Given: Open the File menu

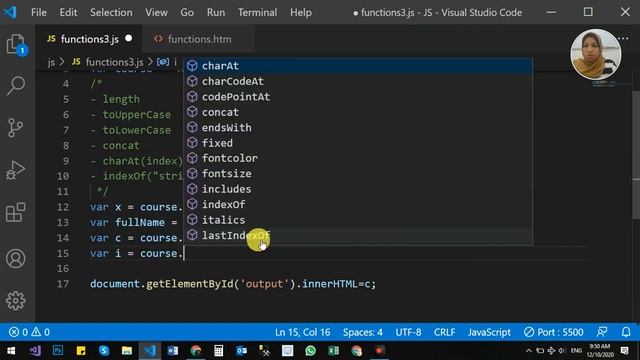Looking at the screenshot, I should [39, 13].
